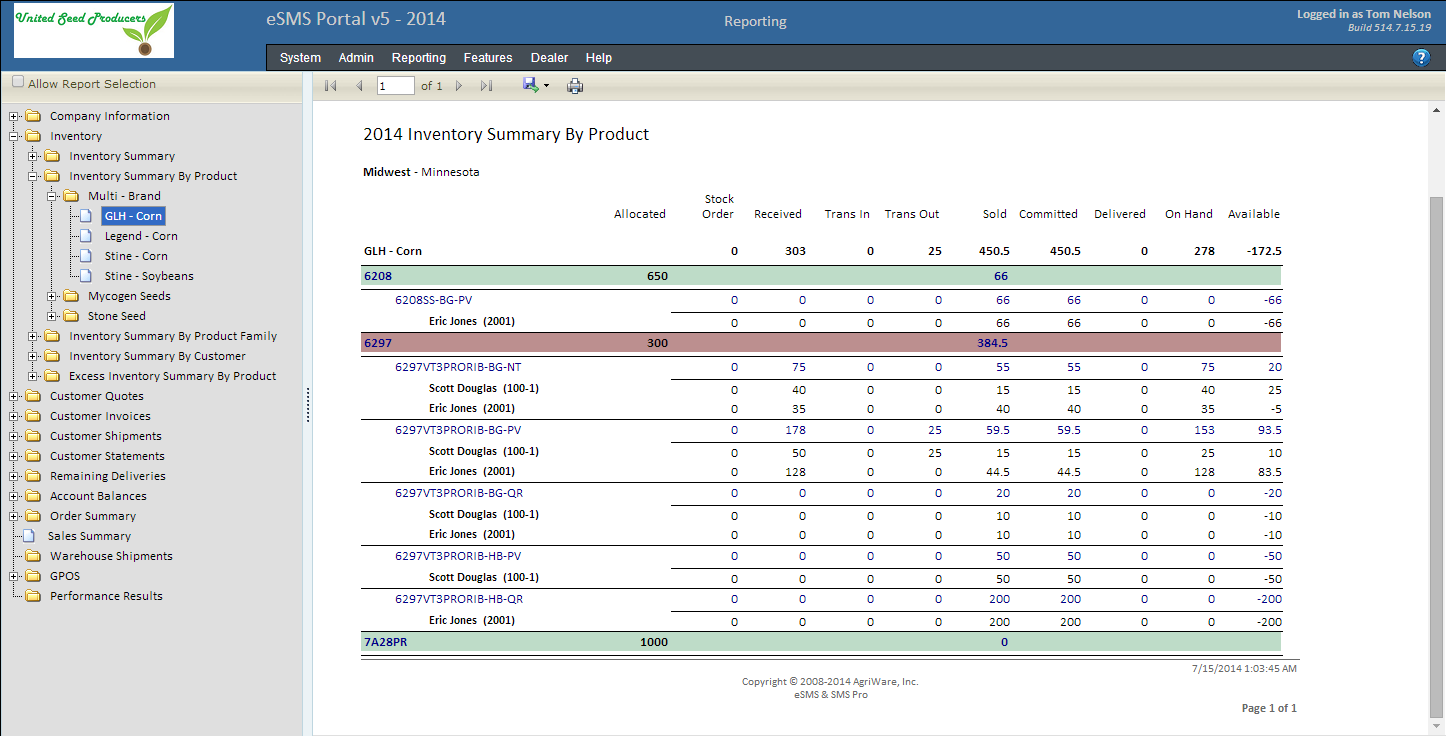Click the United Seed Producers logo
This screenshot has height=736, width=1446.
[94, 30]
